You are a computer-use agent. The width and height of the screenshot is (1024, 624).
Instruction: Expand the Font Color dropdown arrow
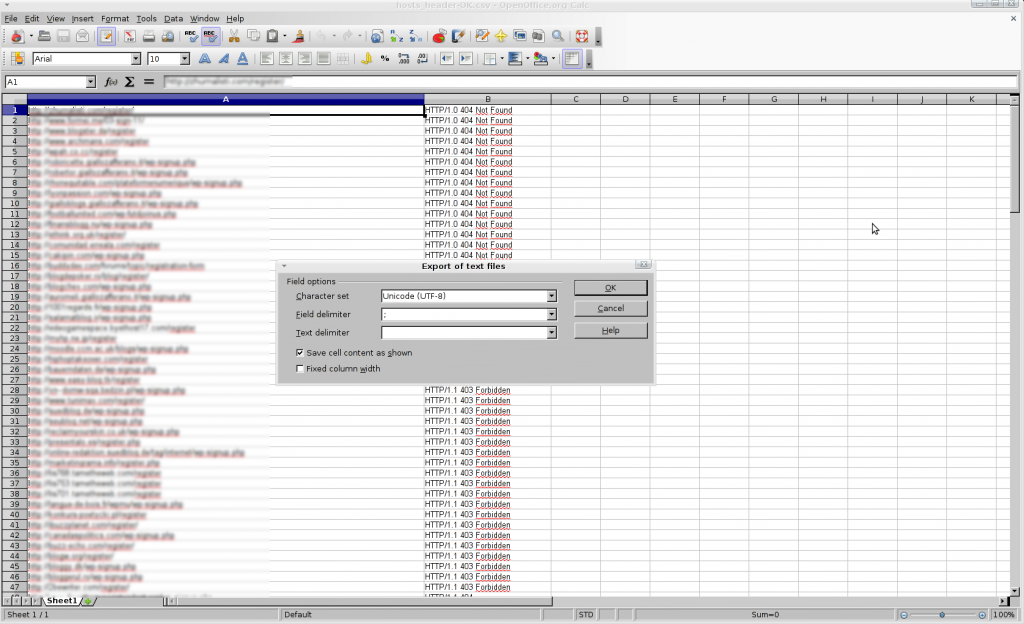(x=553, y=59)
